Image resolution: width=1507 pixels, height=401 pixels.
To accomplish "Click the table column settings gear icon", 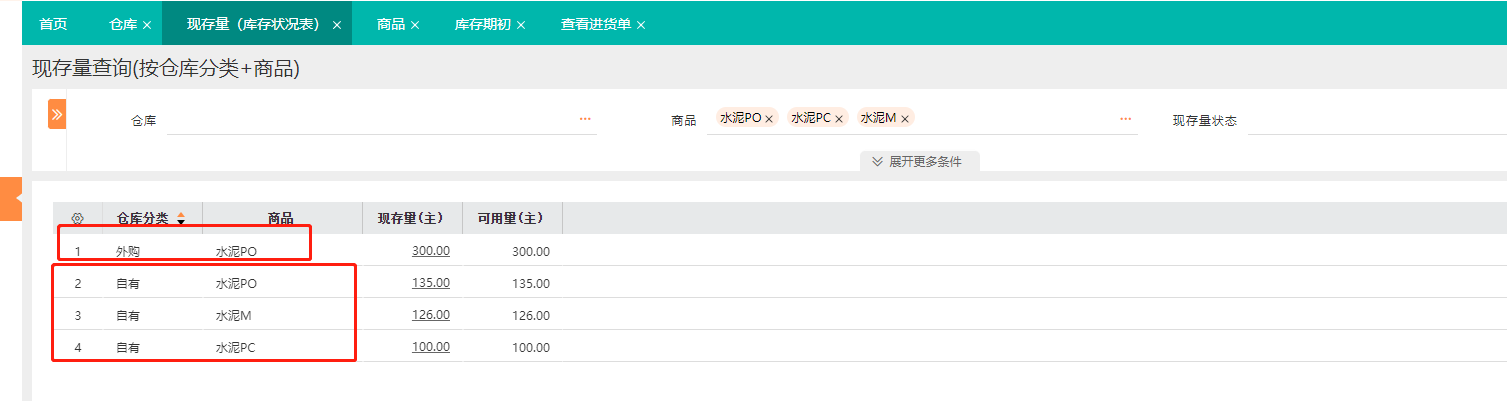I will click(x=78, y=218).
